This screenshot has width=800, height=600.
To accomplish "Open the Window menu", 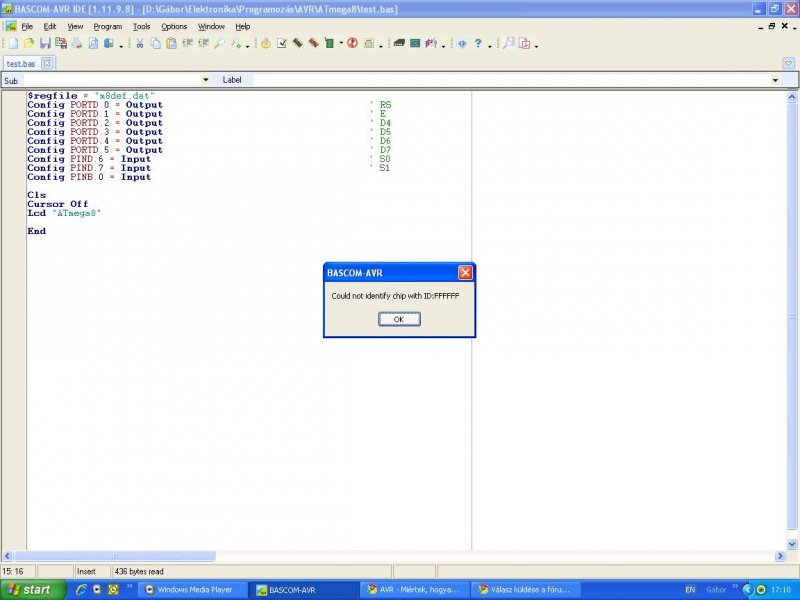I will [x=211, y=27].
